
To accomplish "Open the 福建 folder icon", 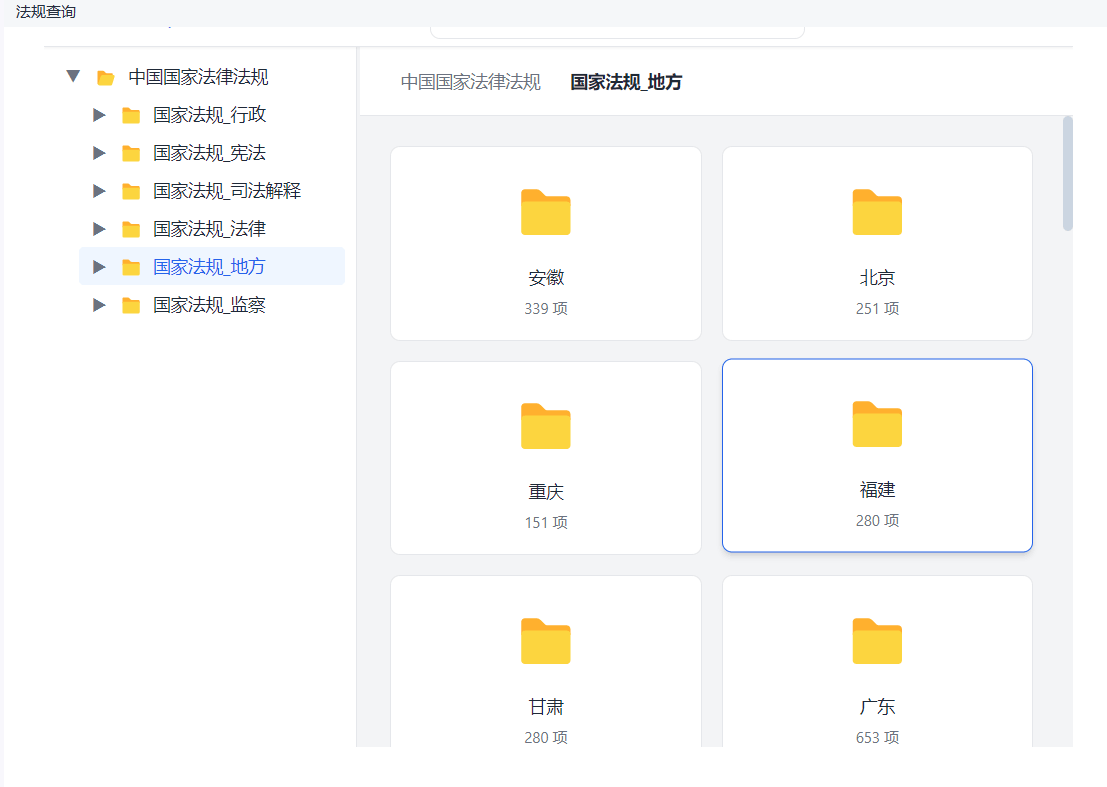I will (x=877, y=424).
